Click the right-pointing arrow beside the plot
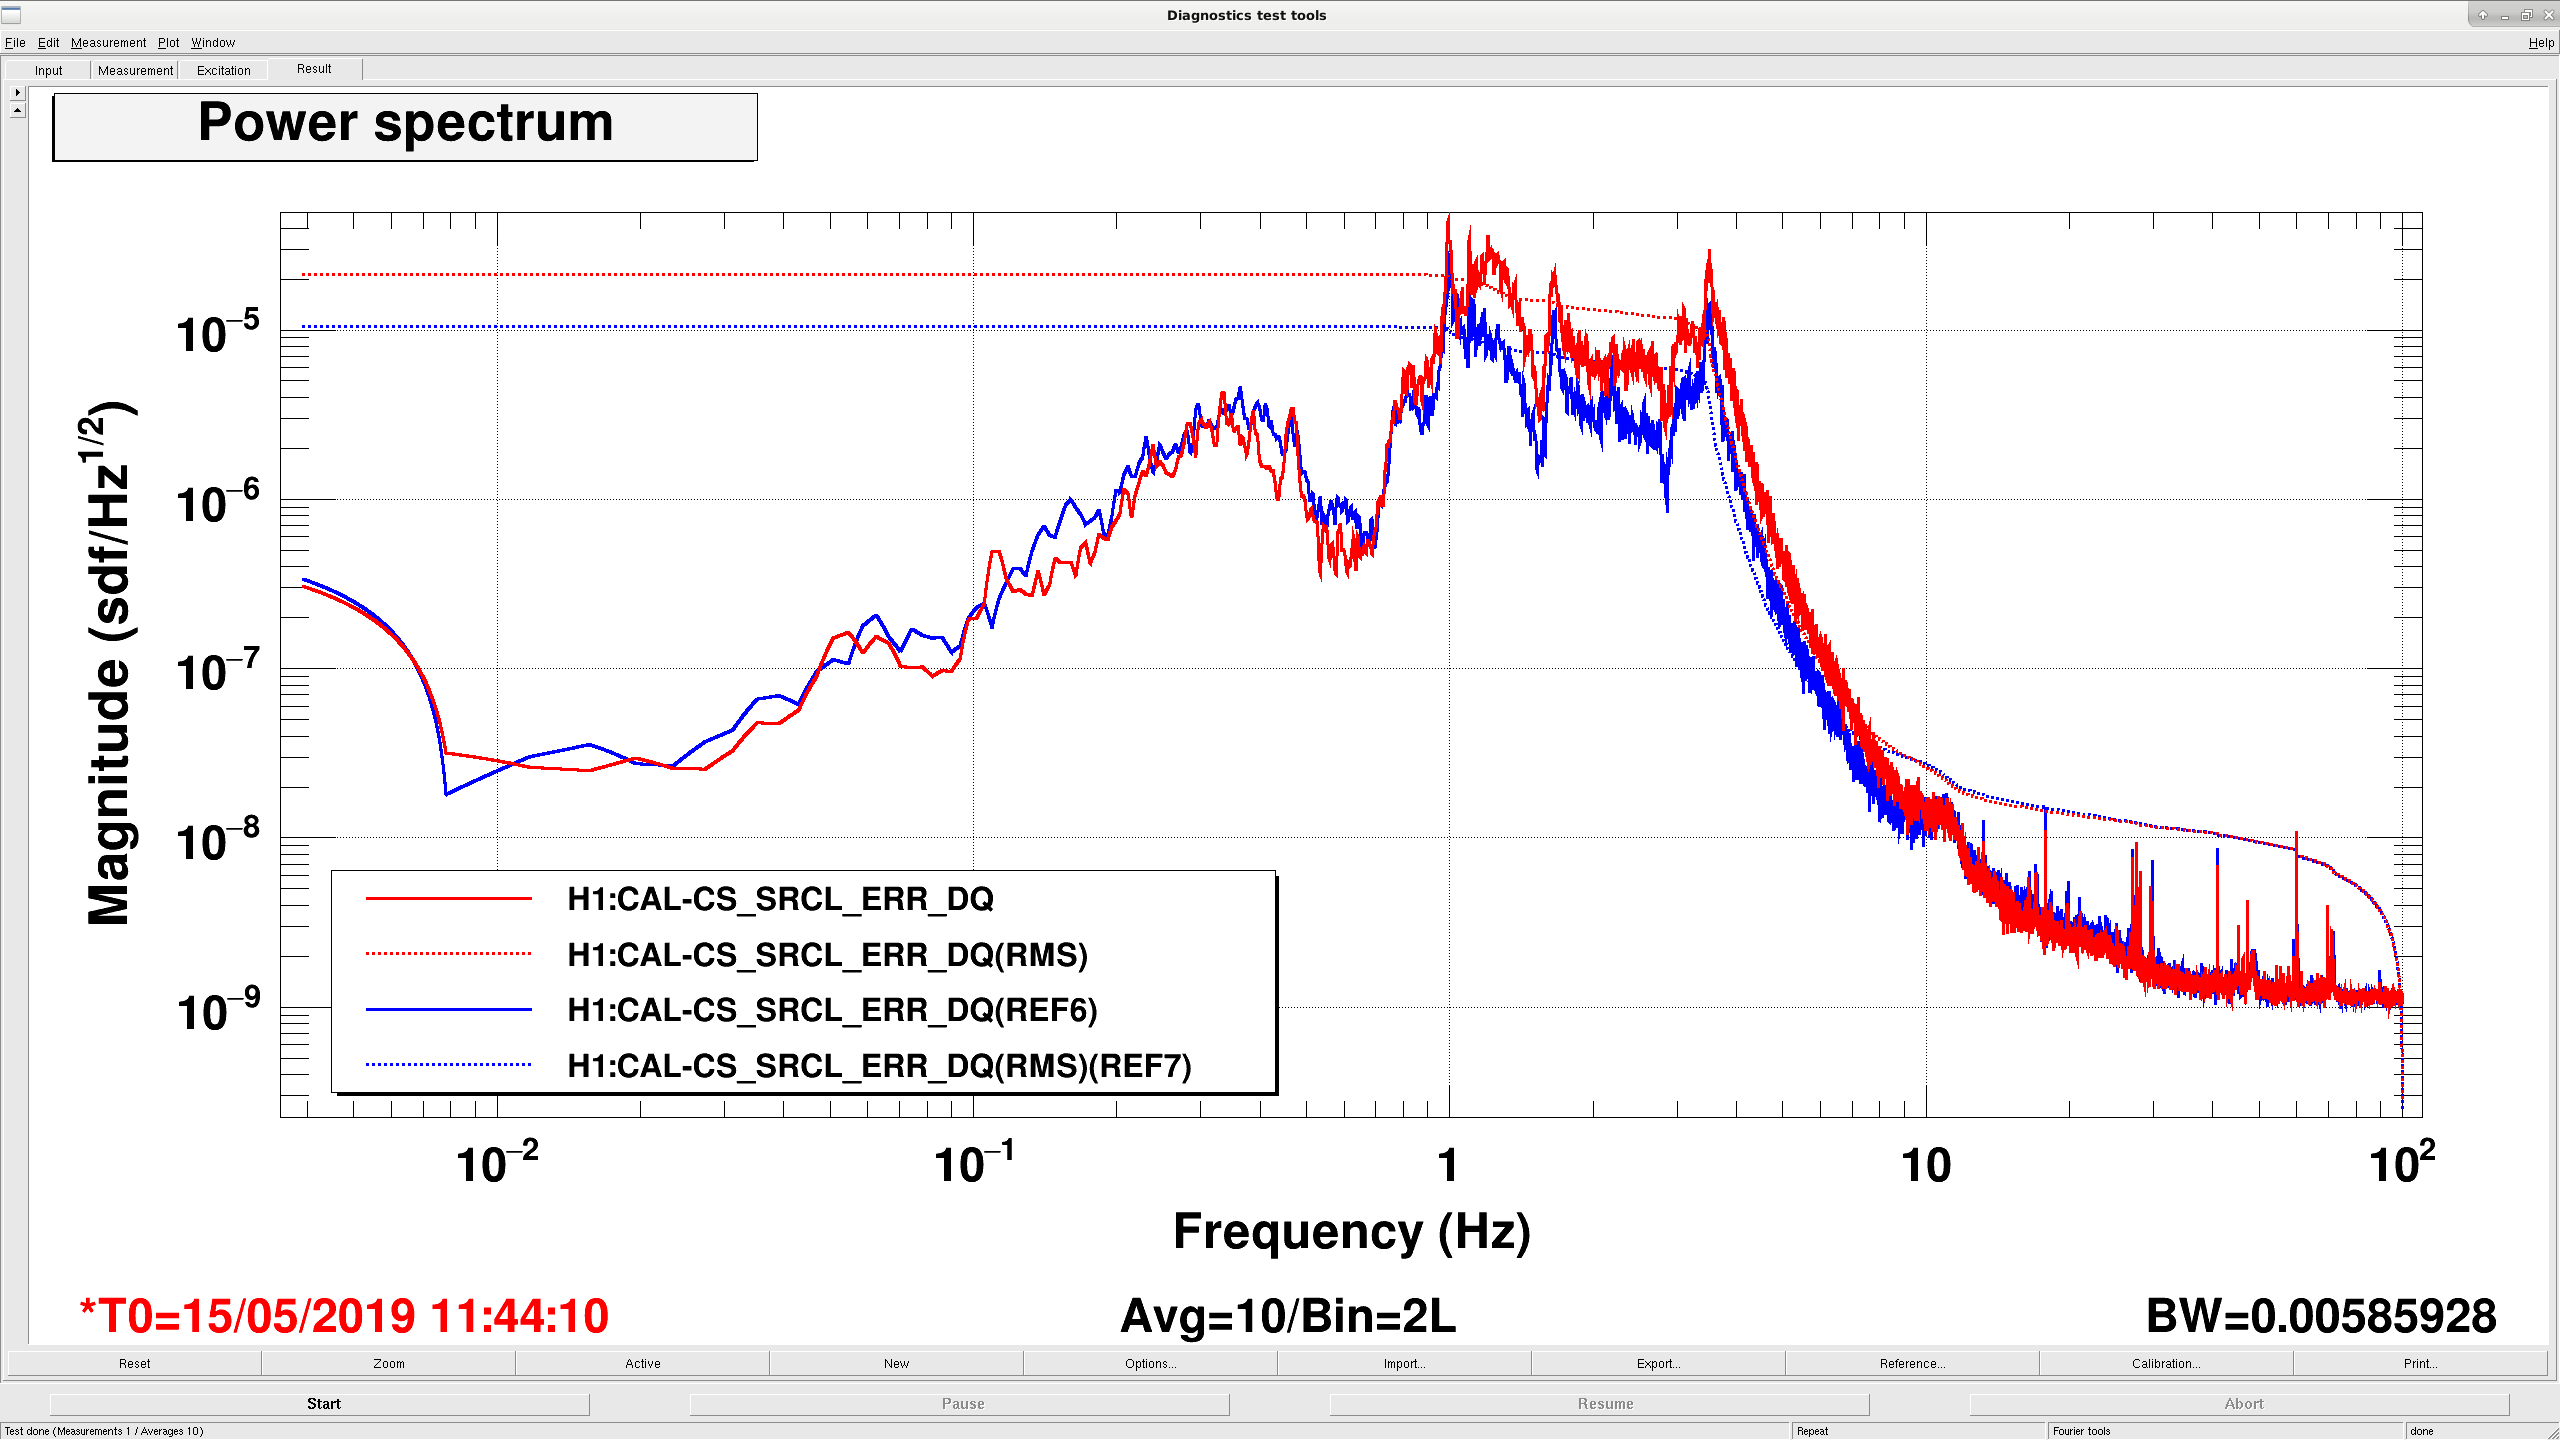This screenshot has width=2560, height=1440. point(17,92)
